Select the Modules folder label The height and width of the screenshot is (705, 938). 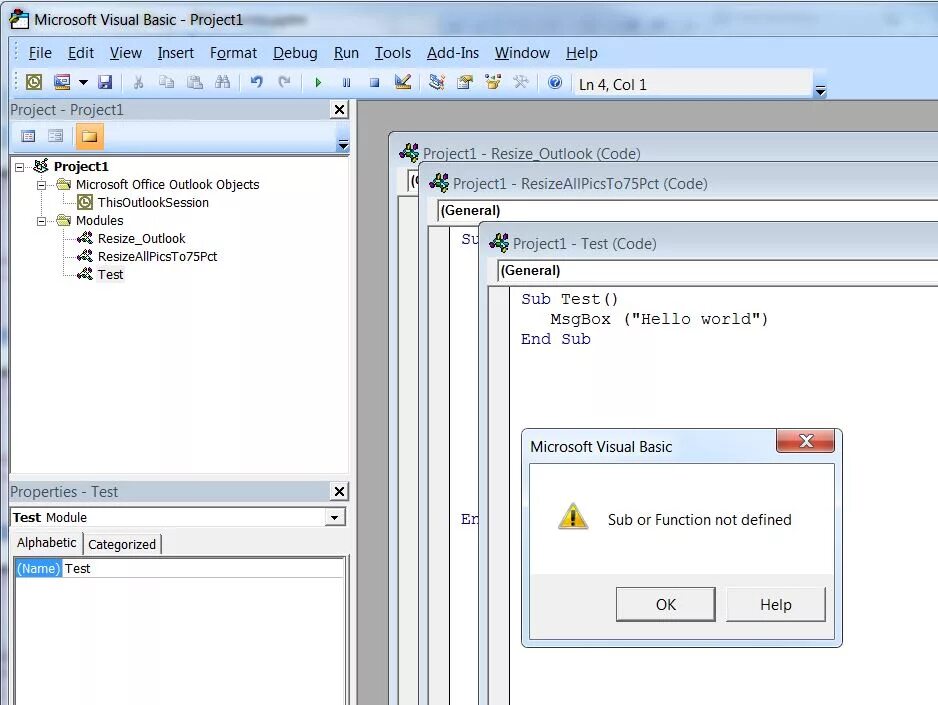click(x=99, y=221)
